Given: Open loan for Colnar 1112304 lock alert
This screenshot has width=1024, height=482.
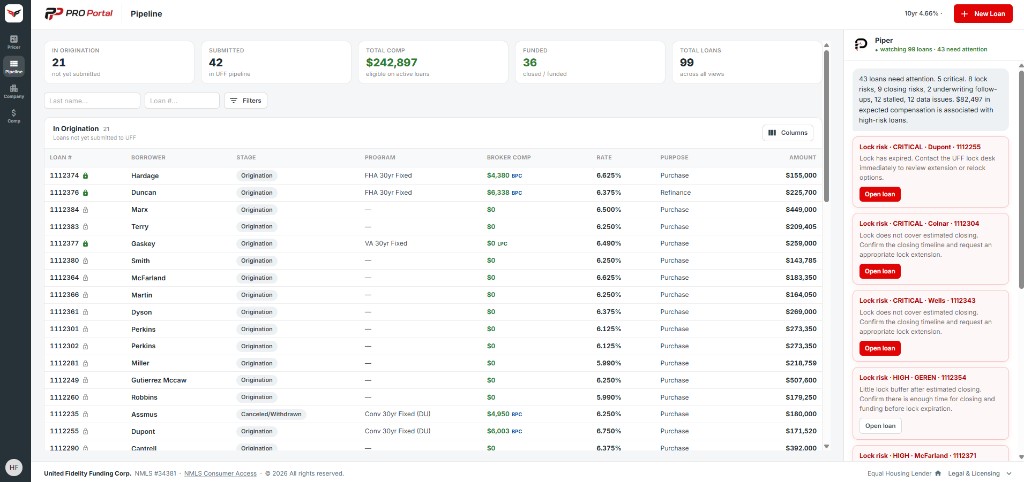Looking at the screenshot, I should [880, 271].
